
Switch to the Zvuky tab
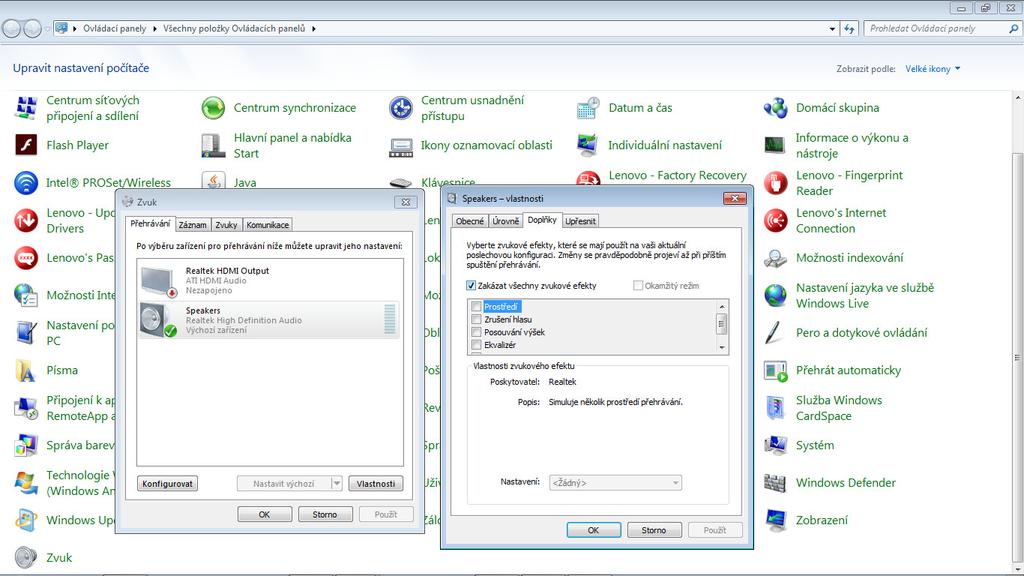pos(226,225)
